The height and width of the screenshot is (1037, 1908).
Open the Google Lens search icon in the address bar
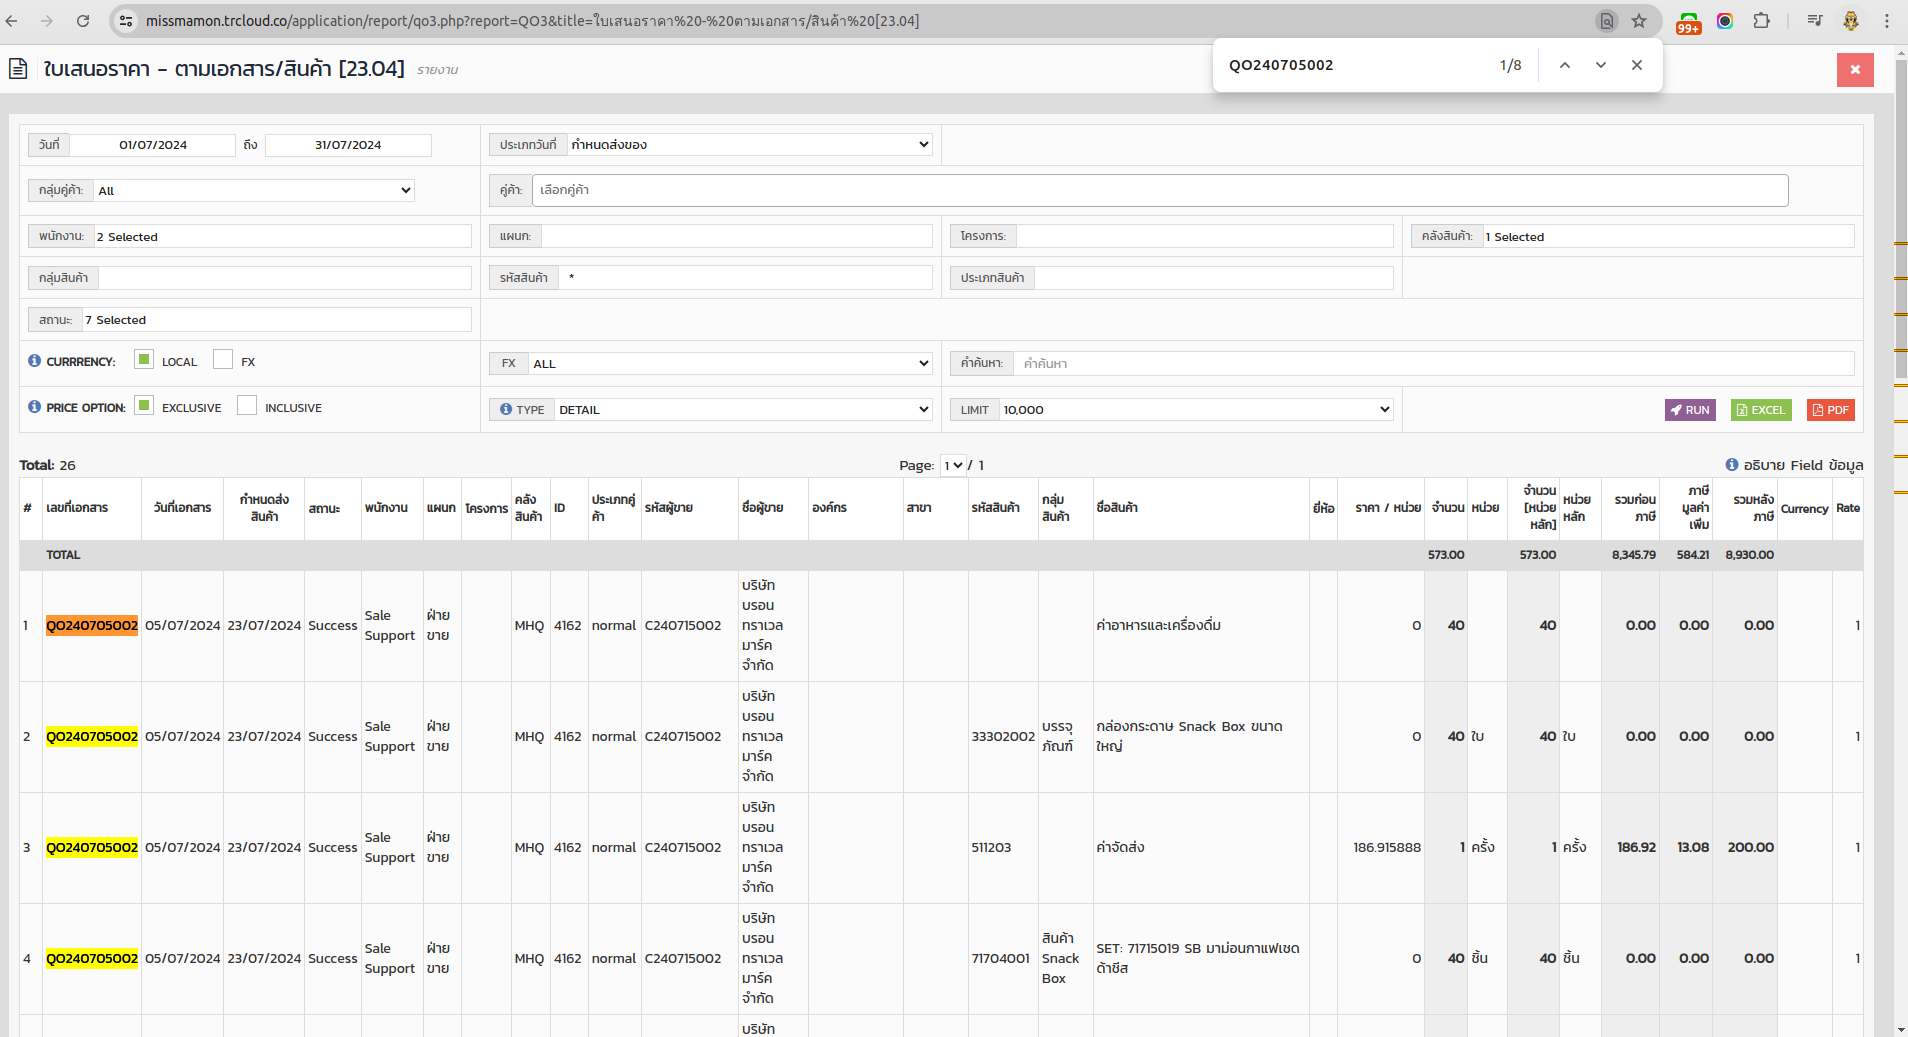click(x=1606, y=21)
